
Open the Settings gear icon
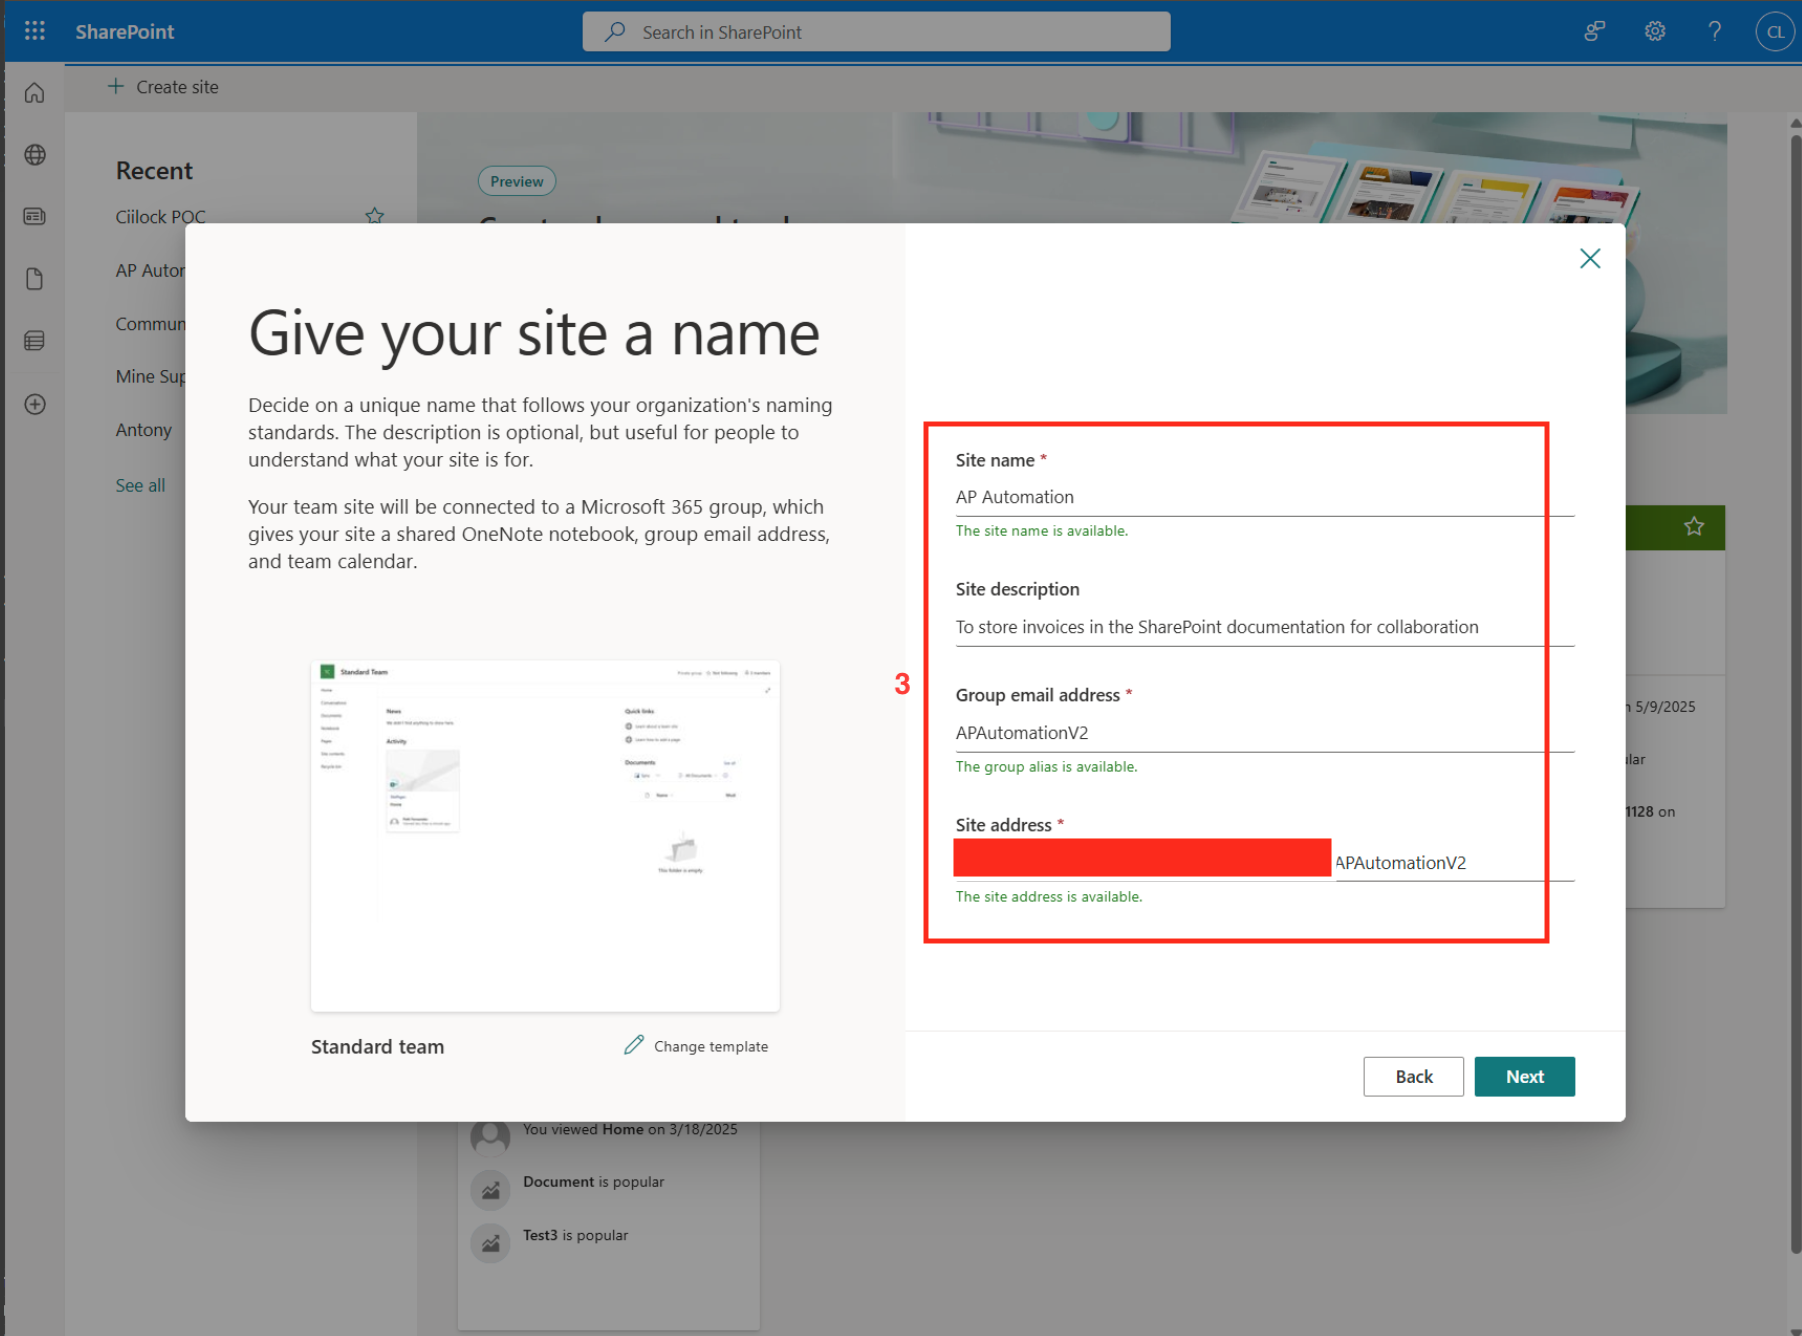pos(1655,31)
